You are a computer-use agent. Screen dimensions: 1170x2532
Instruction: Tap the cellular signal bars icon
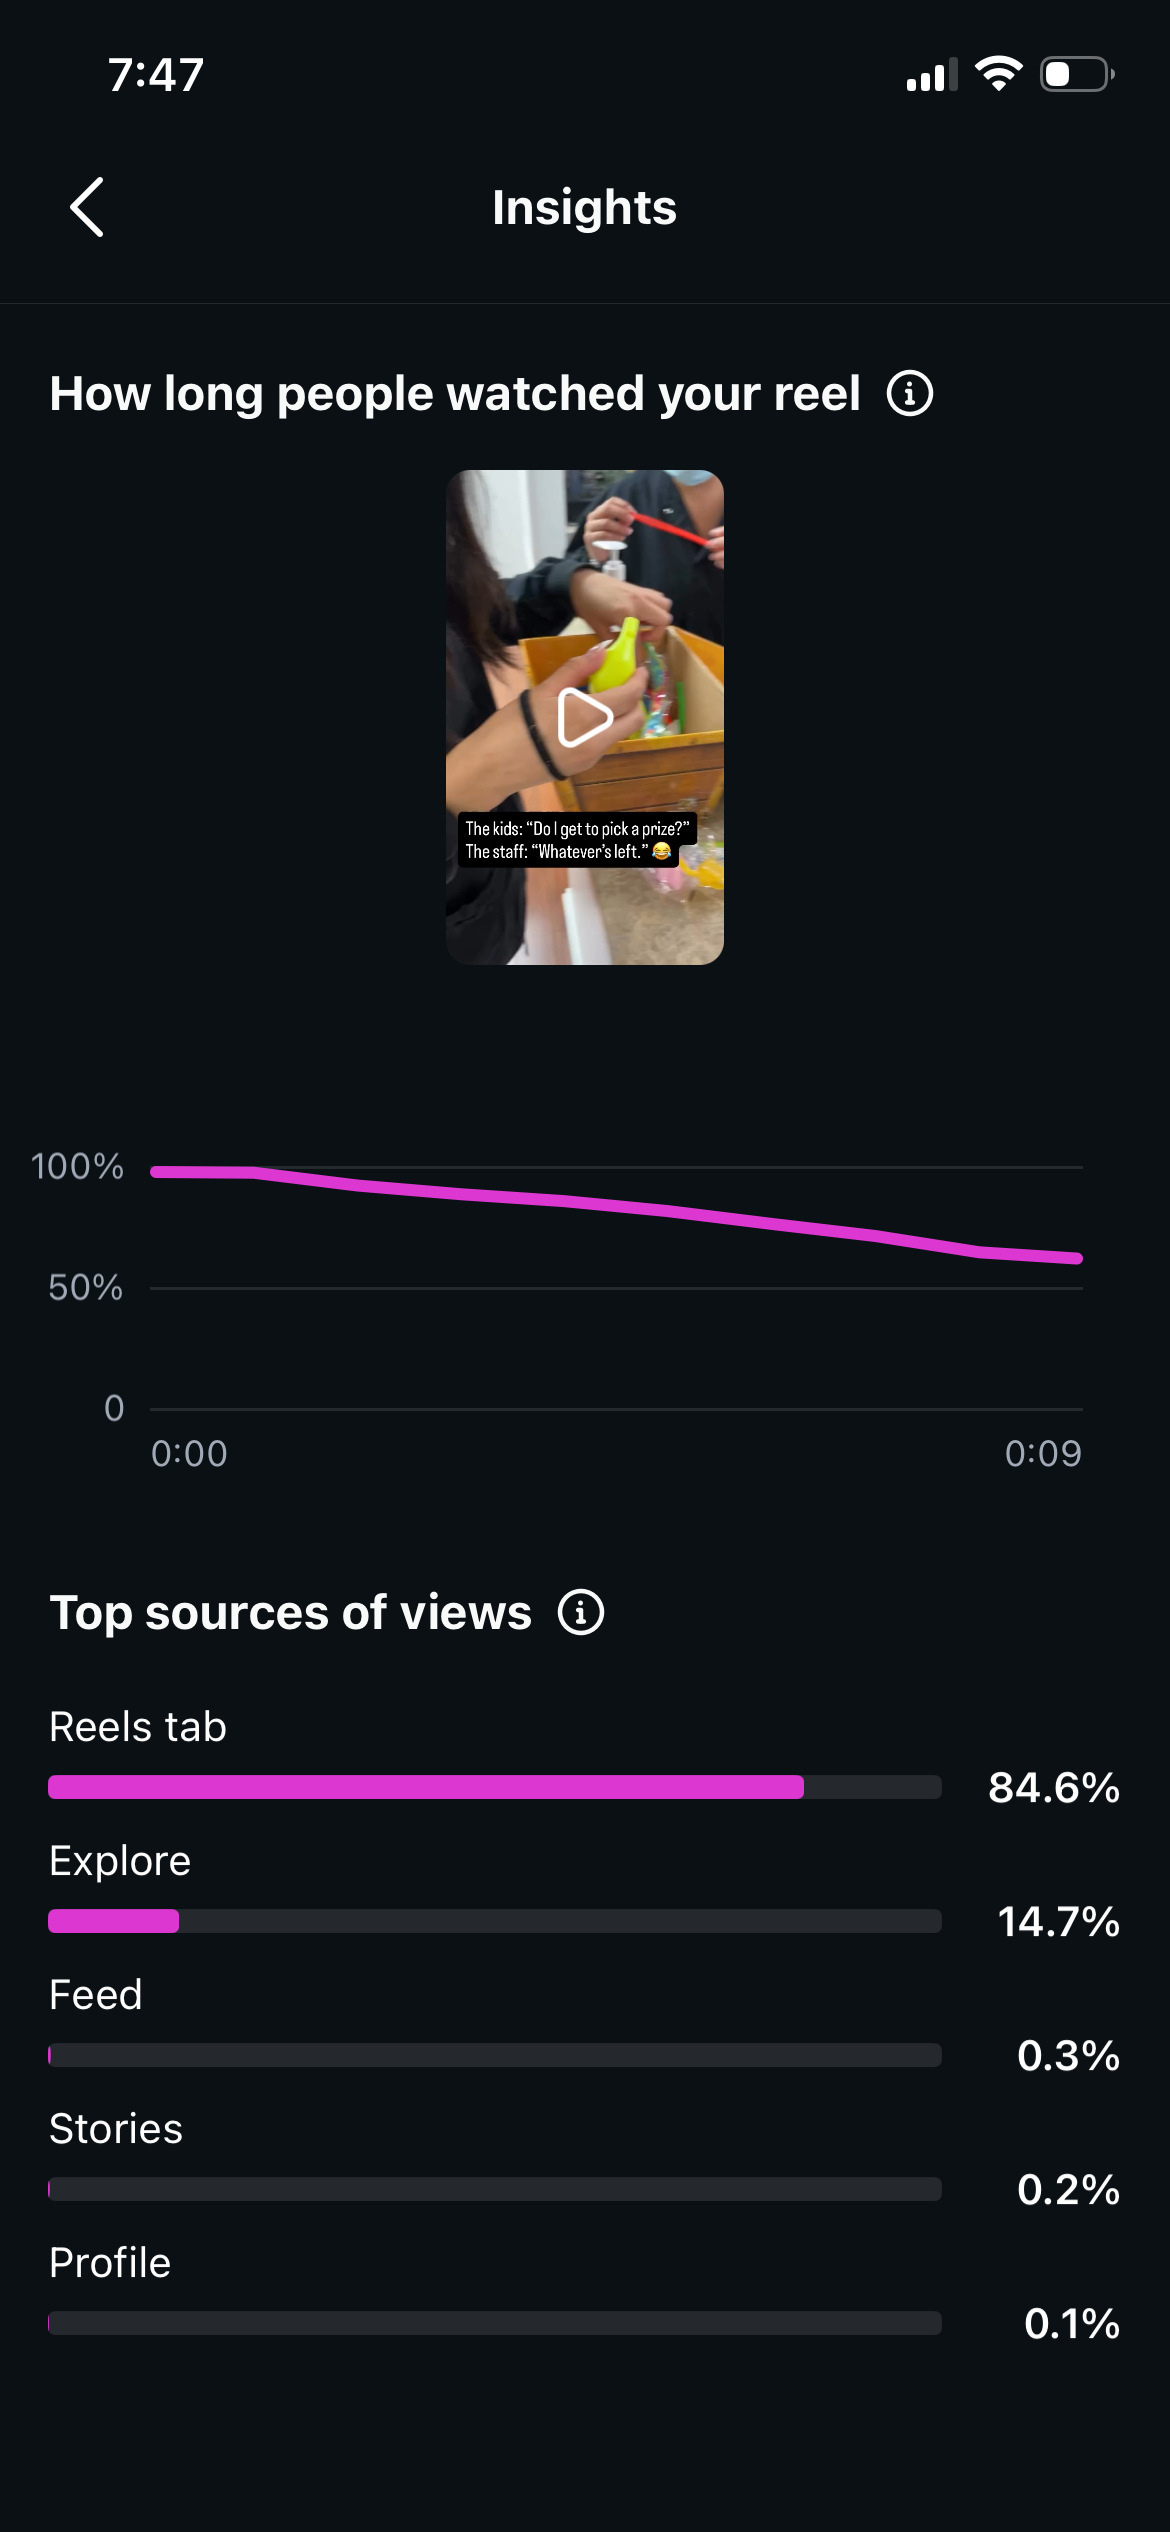pos(932,75)
